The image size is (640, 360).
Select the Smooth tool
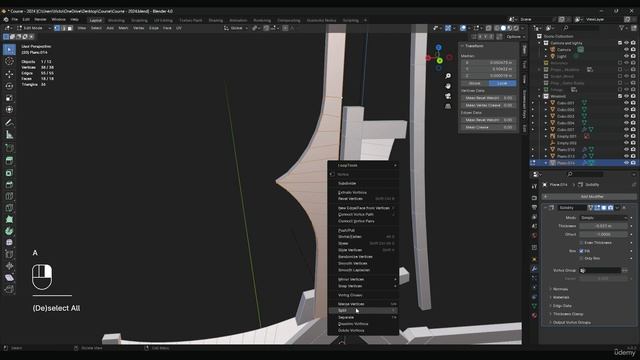coord(9,242)
